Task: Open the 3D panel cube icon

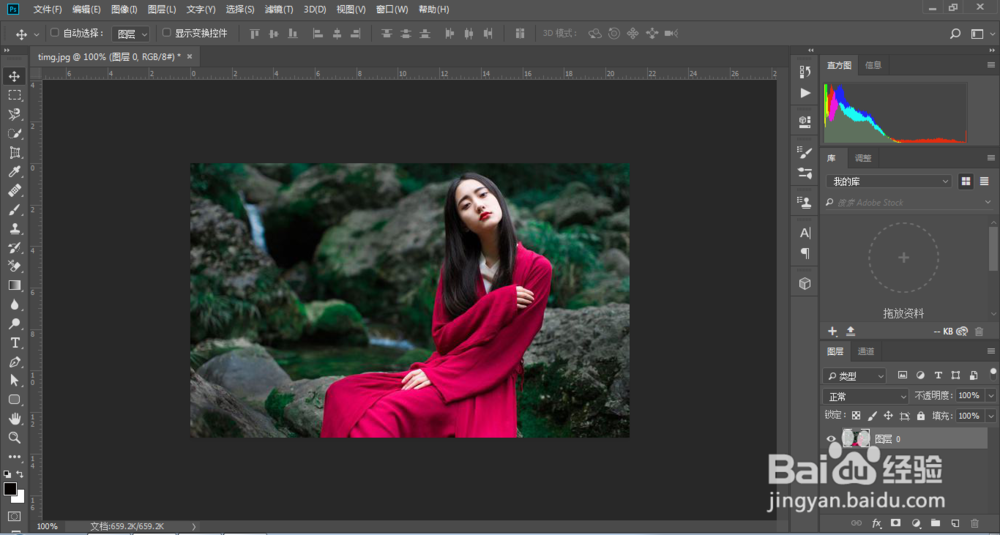Action: [805, 284]
